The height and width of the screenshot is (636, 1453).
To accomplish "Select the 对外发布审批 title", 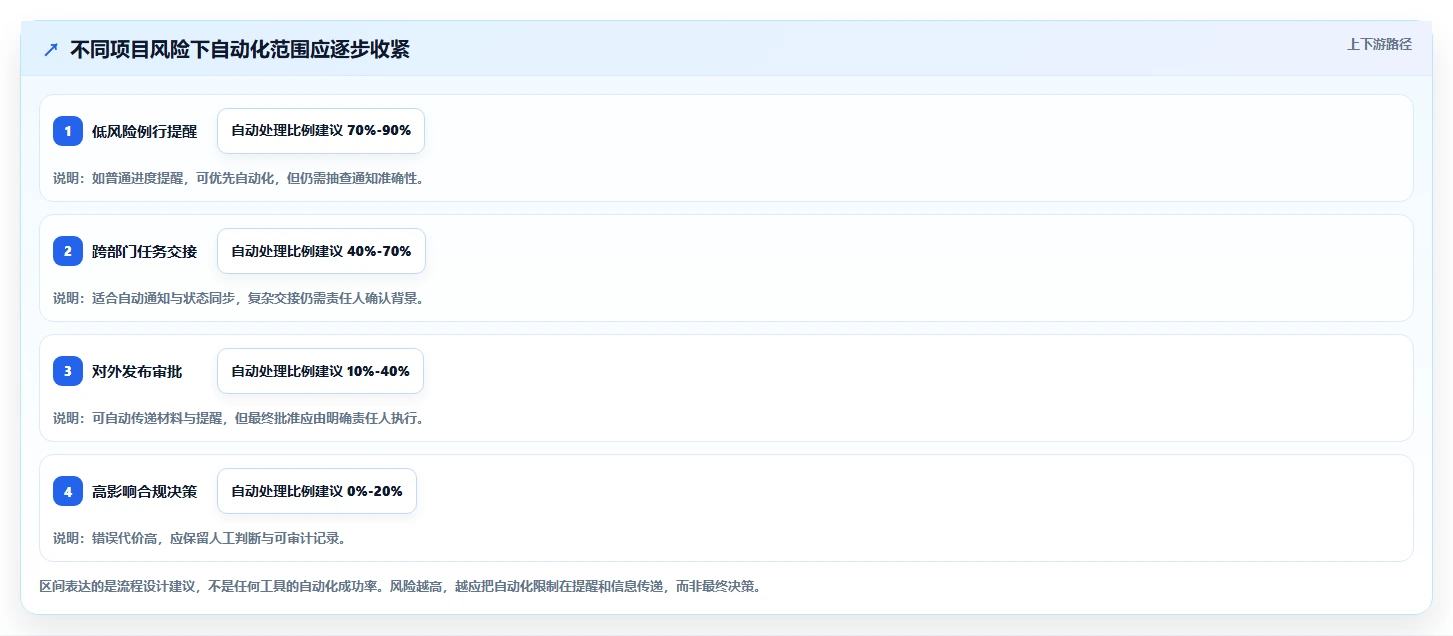I will [x=137, y=371].
